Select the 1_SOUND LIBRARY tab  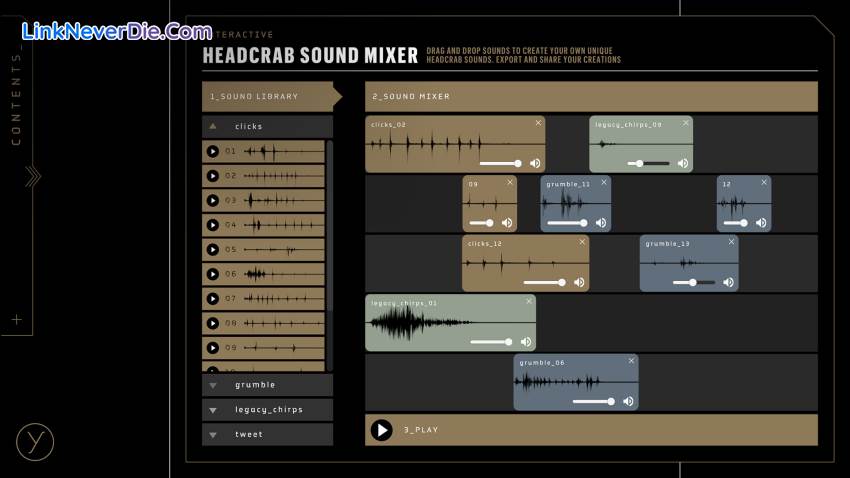[267, 97]
